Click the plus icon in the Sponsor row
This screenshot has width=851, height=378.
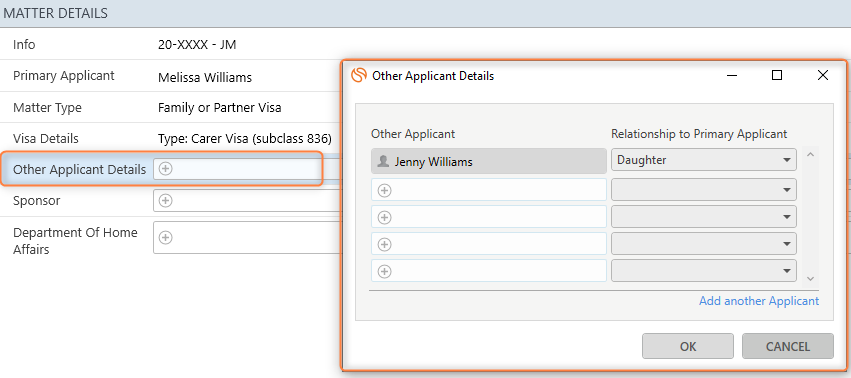[x=166, y=201]
